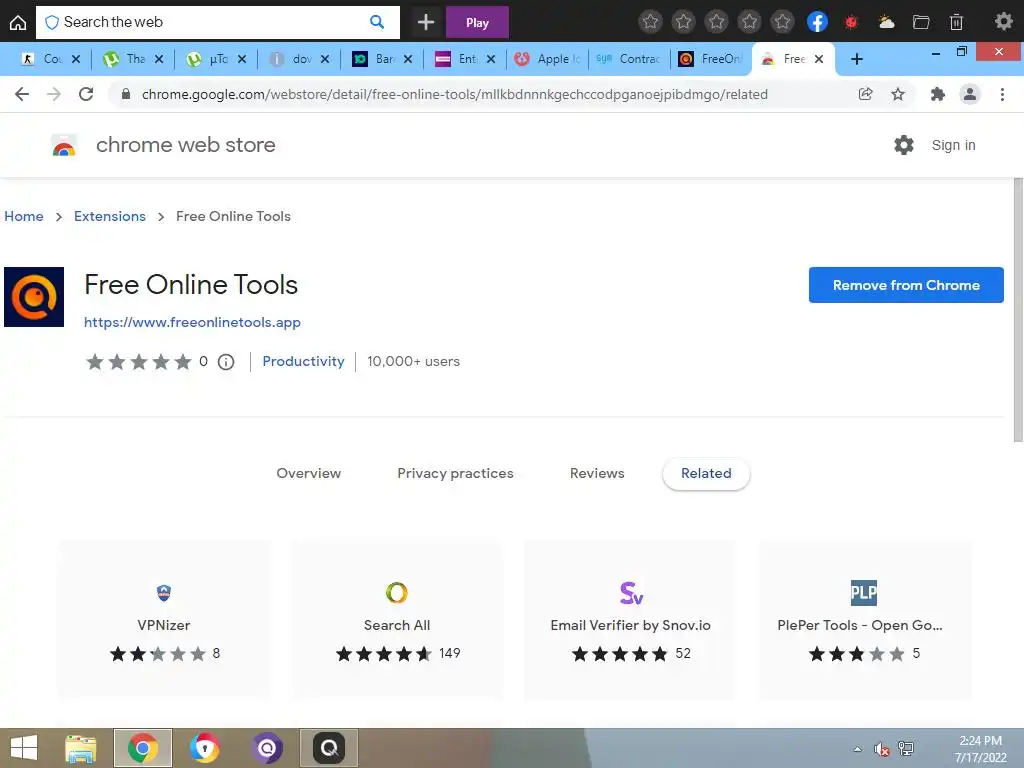Open launcher settings gear at top right

pos(1003,22)
